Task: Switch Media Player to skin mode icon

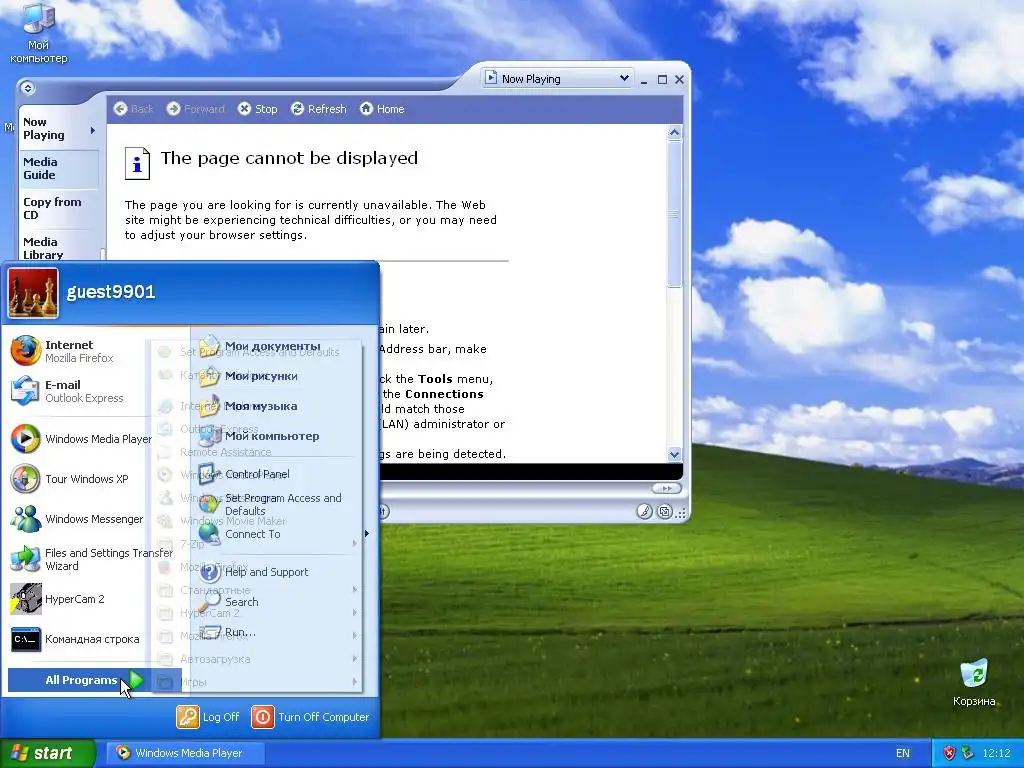Action: tap(664, 511)
